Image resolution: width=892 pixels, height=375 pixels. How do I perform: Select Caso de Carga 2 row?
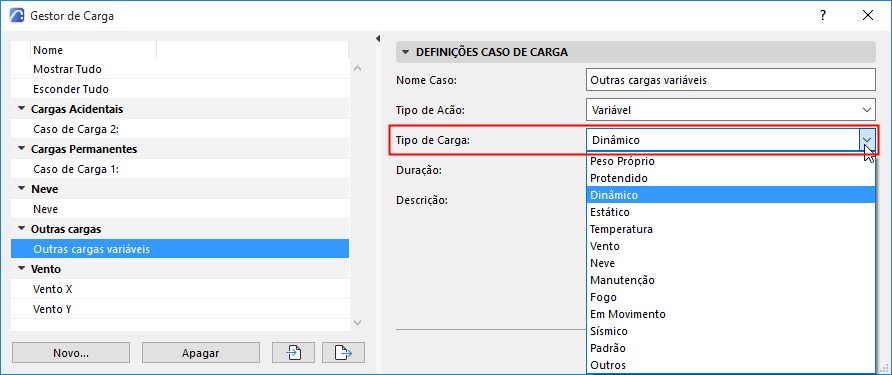pos(180,129)
